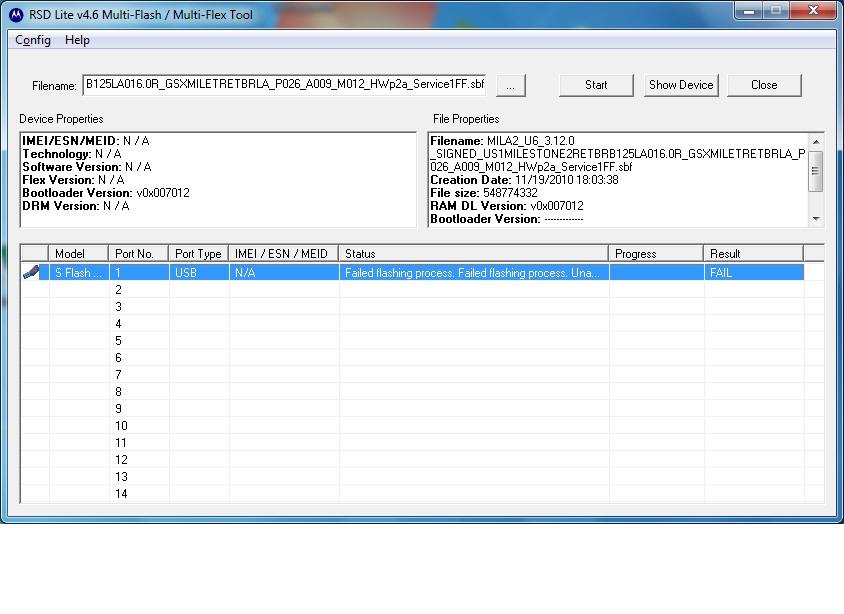Click the Bootloader Version line in File Properties
Image resolution: width=844 pixels, height=614 pixels.
[x=507, y=219]
